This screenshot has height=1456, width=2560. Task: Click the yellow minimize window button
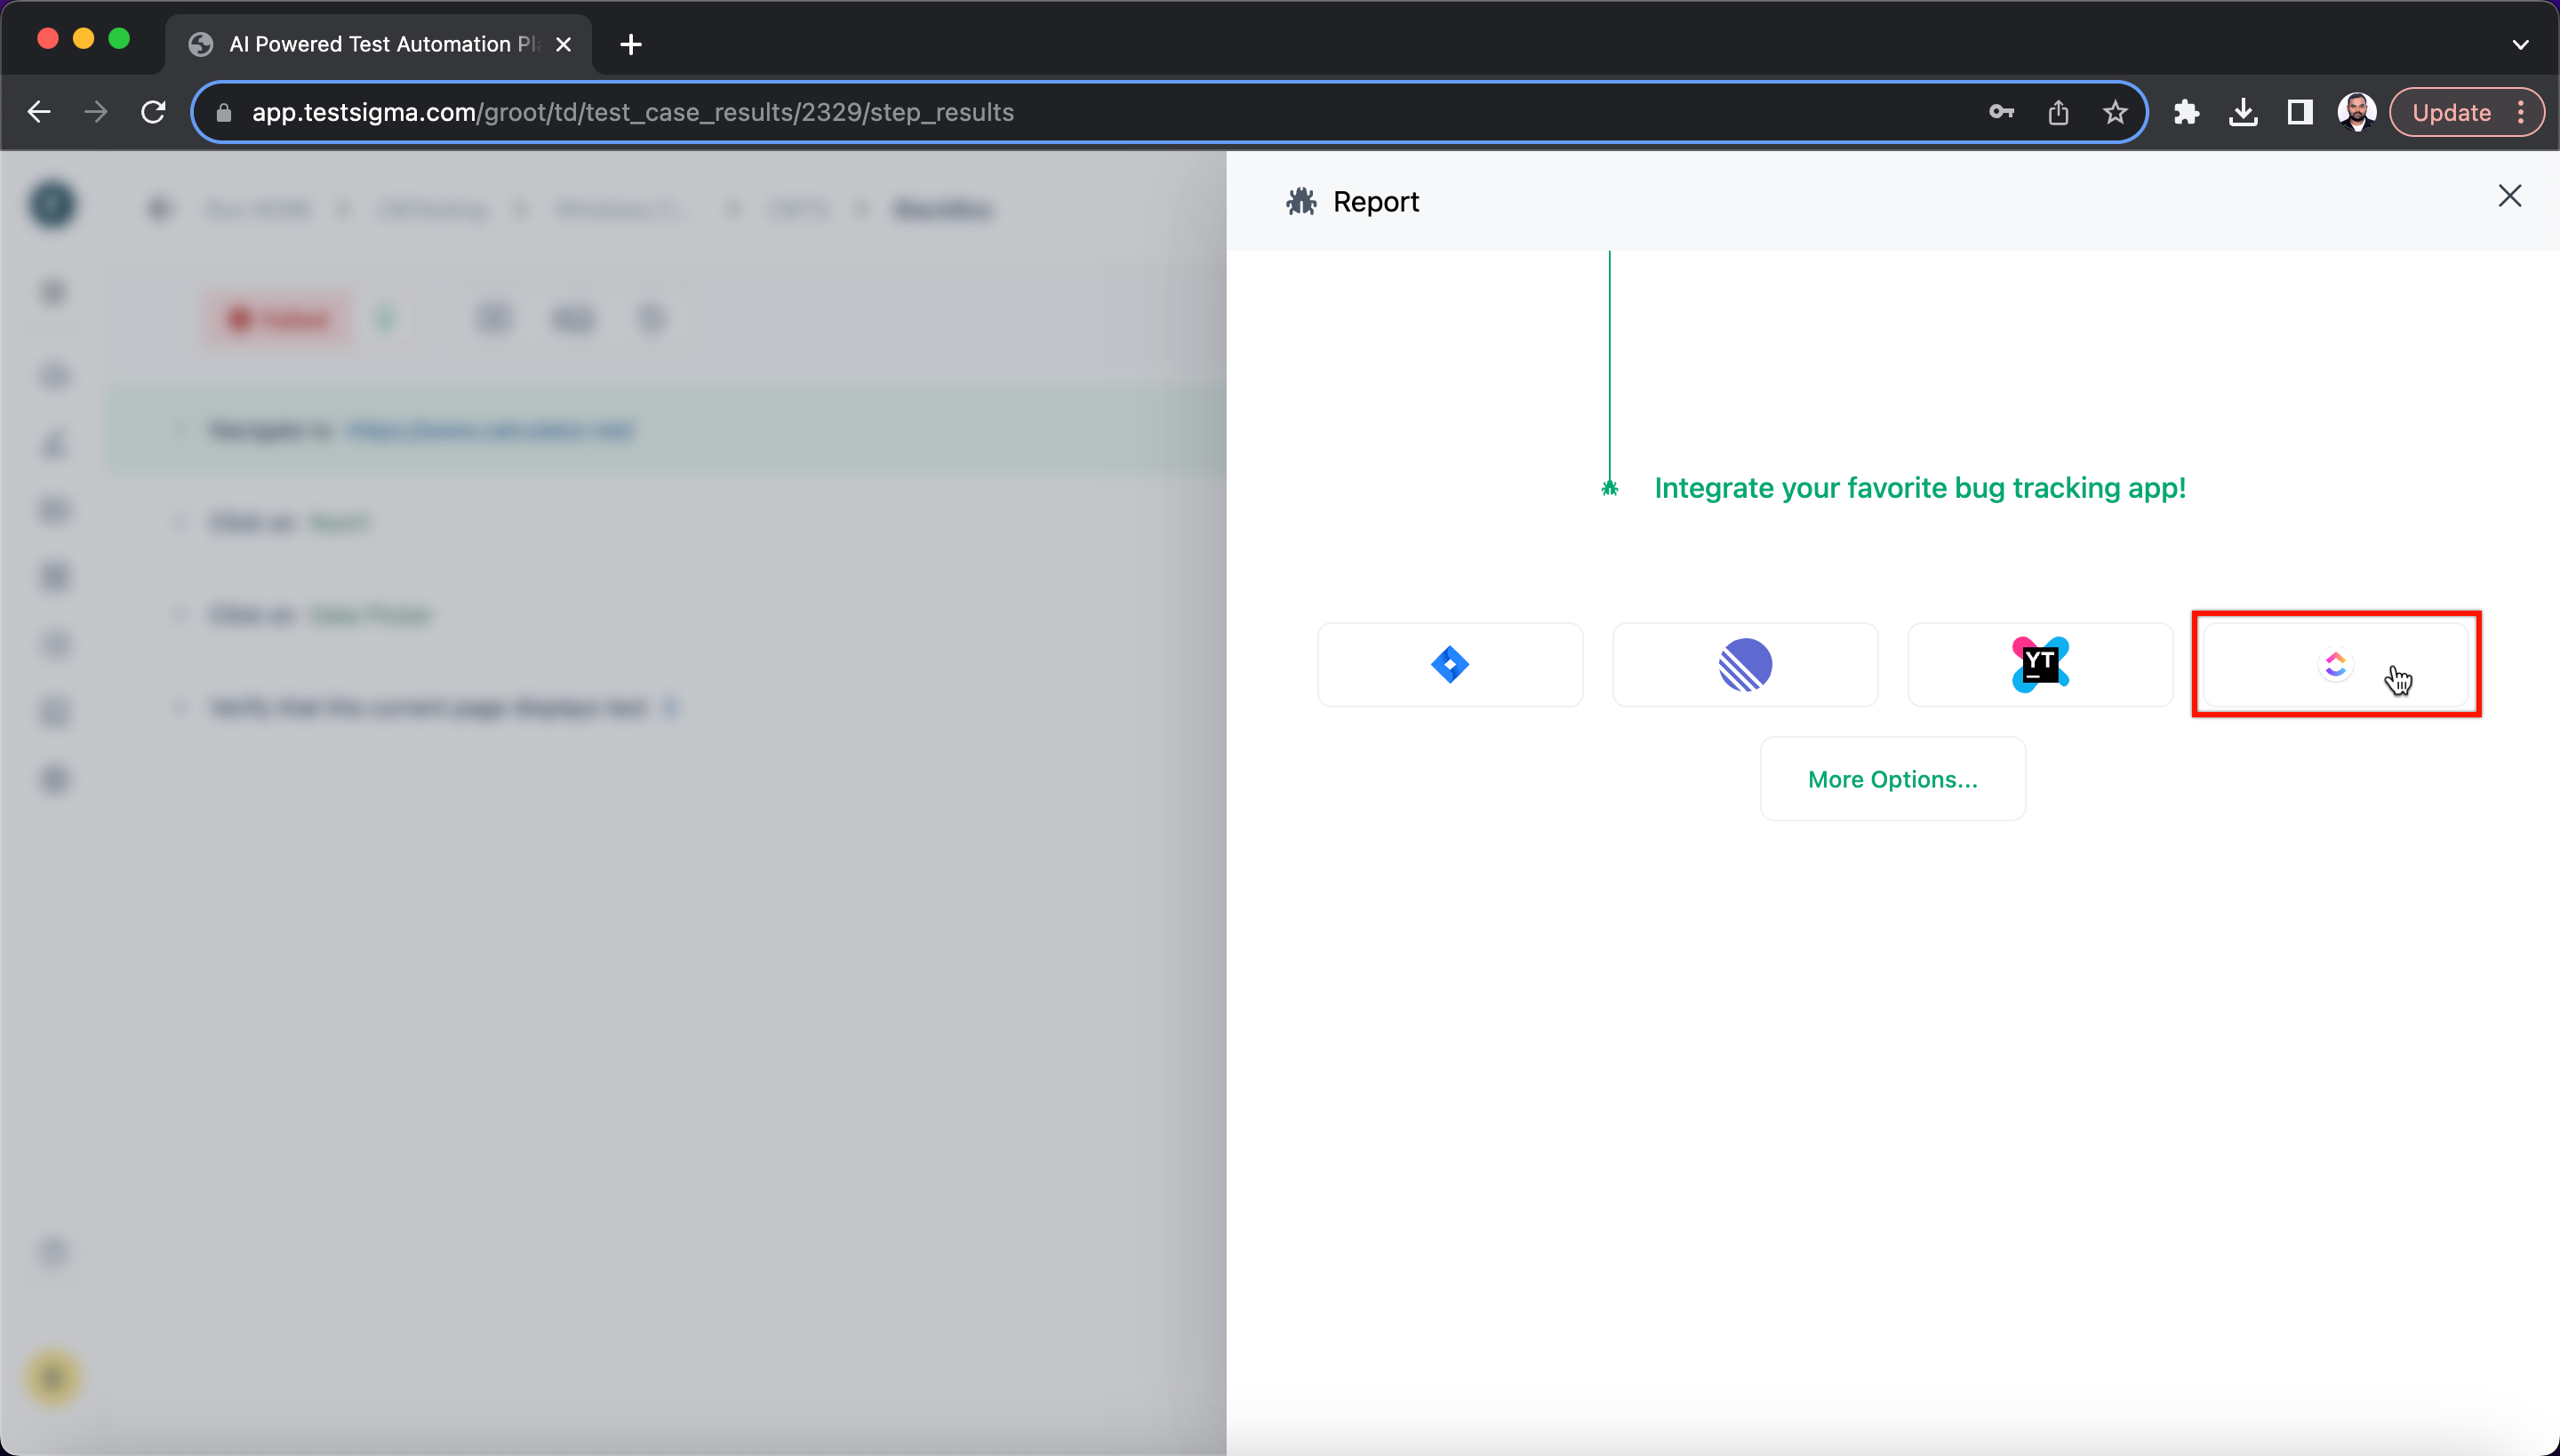point(84,39)
